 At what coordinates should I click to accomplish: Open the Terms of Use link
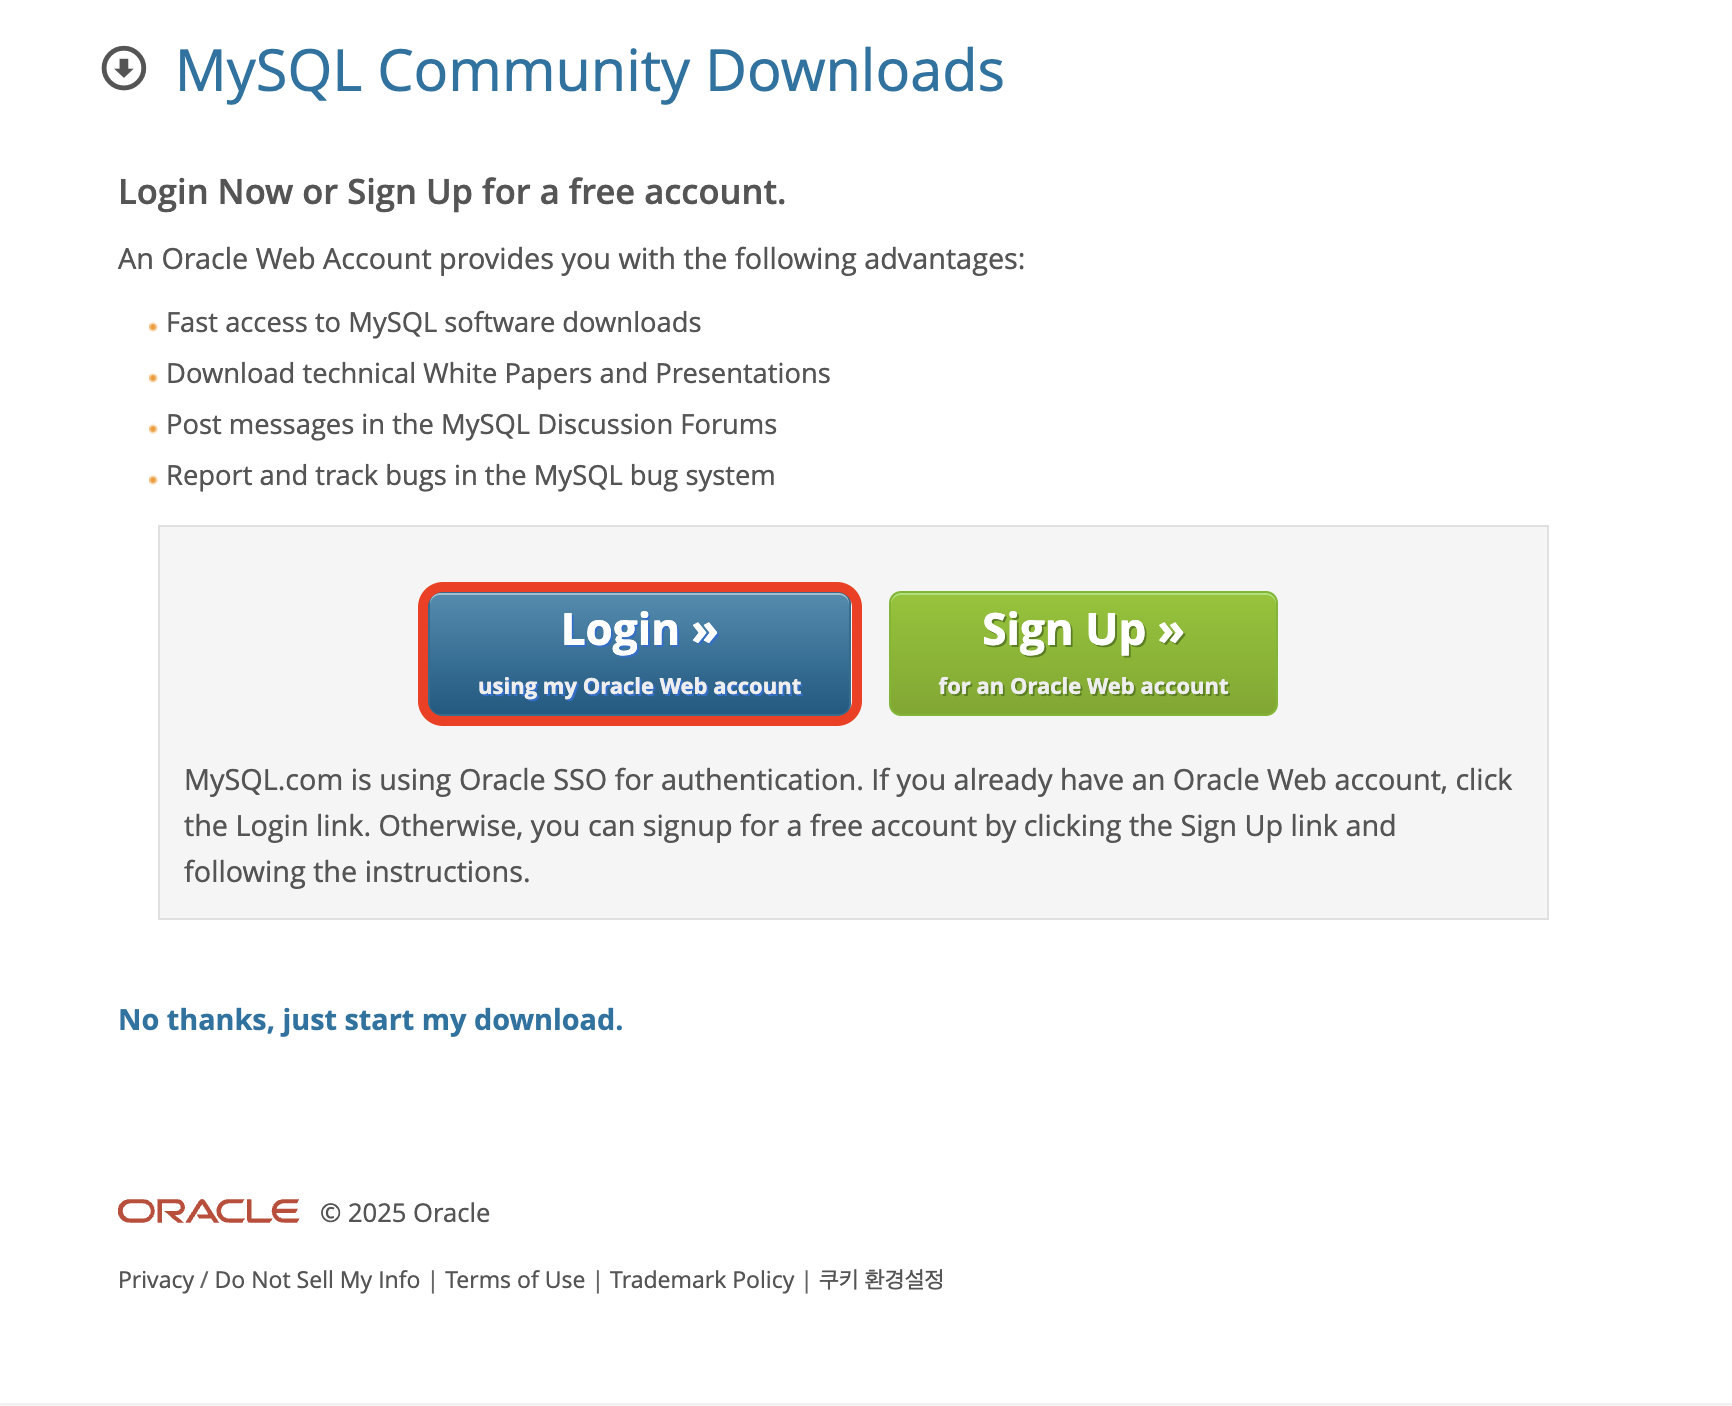[x=515, y=1280]
